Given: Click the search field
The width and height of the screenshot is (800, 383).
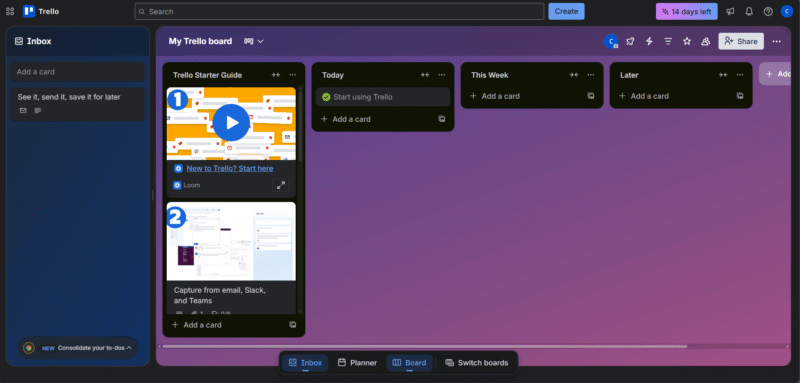Looking at the screenshot, I should coord(339,11).
